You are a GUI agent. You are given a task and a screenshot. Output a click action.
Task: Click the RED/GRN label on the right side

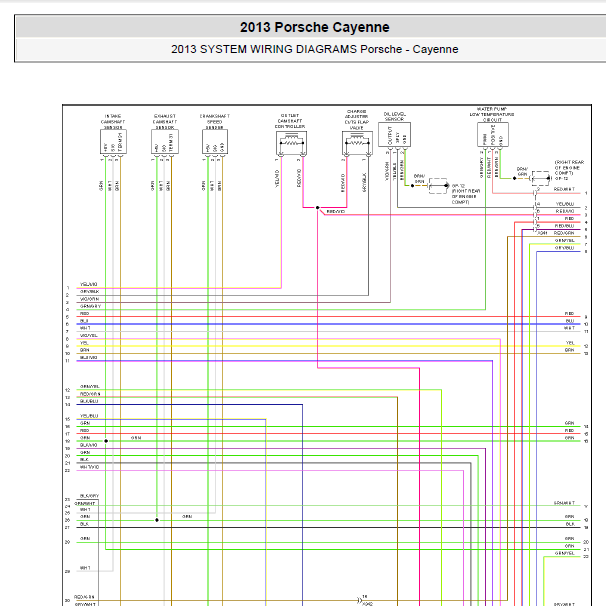564,233
